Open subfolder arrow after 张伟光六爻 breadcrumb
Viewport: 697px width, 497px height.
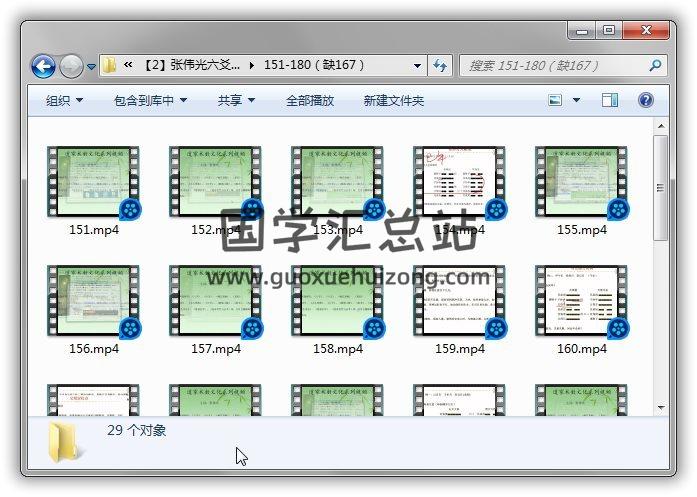click(252, 66)
